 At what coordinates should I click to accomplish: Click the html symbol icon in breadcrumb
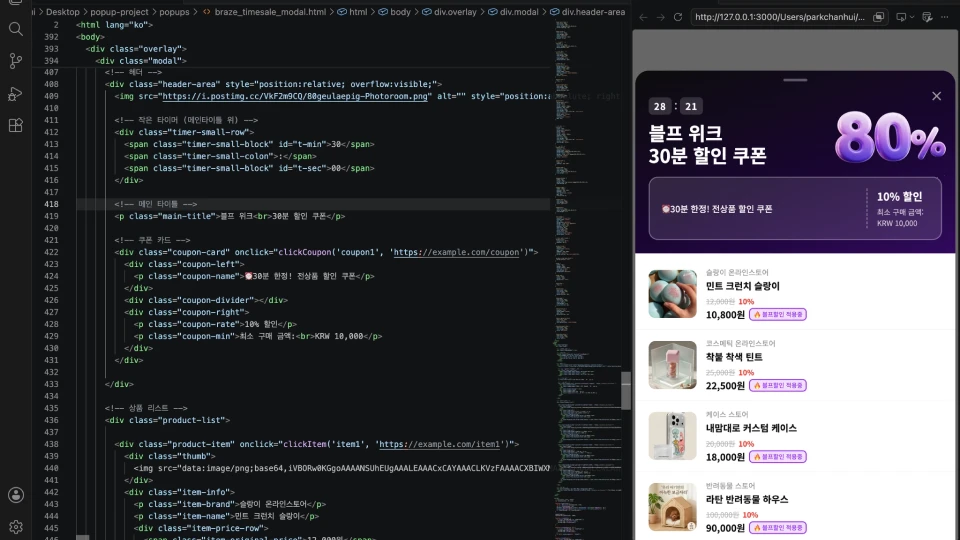point(342,12)
